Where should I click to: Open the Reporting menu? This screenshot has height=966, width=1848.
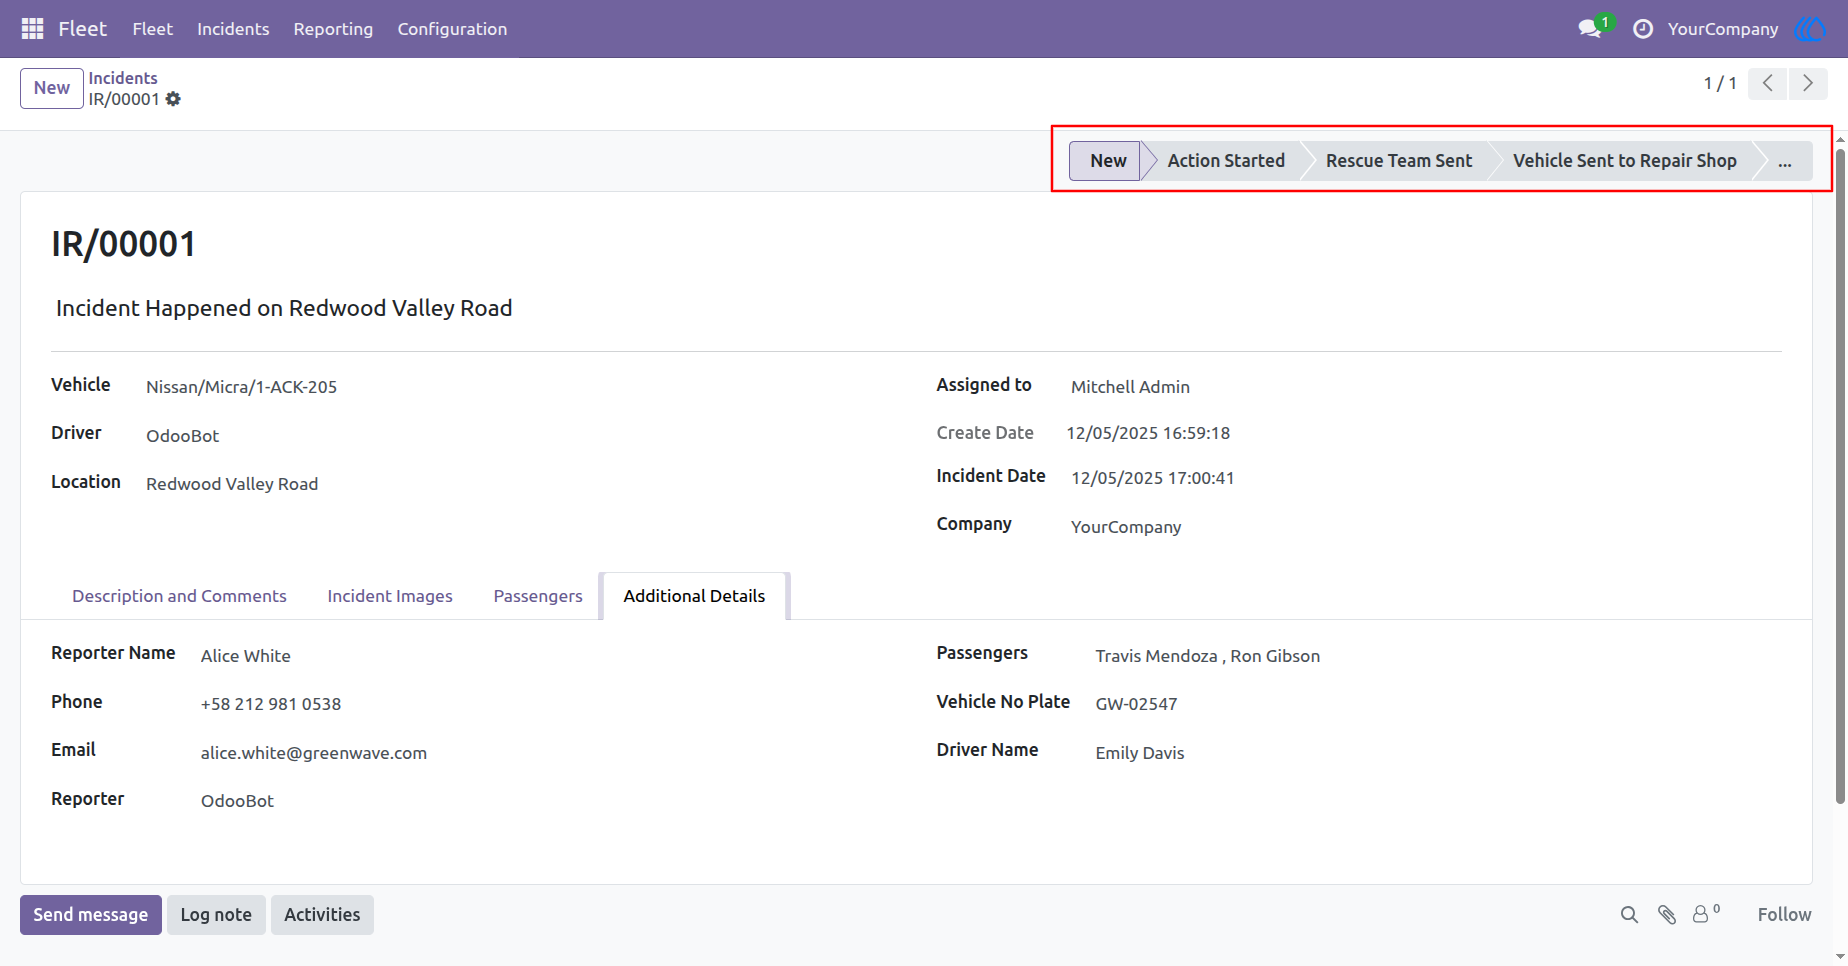pyautogui.click(x=333, y=29)
